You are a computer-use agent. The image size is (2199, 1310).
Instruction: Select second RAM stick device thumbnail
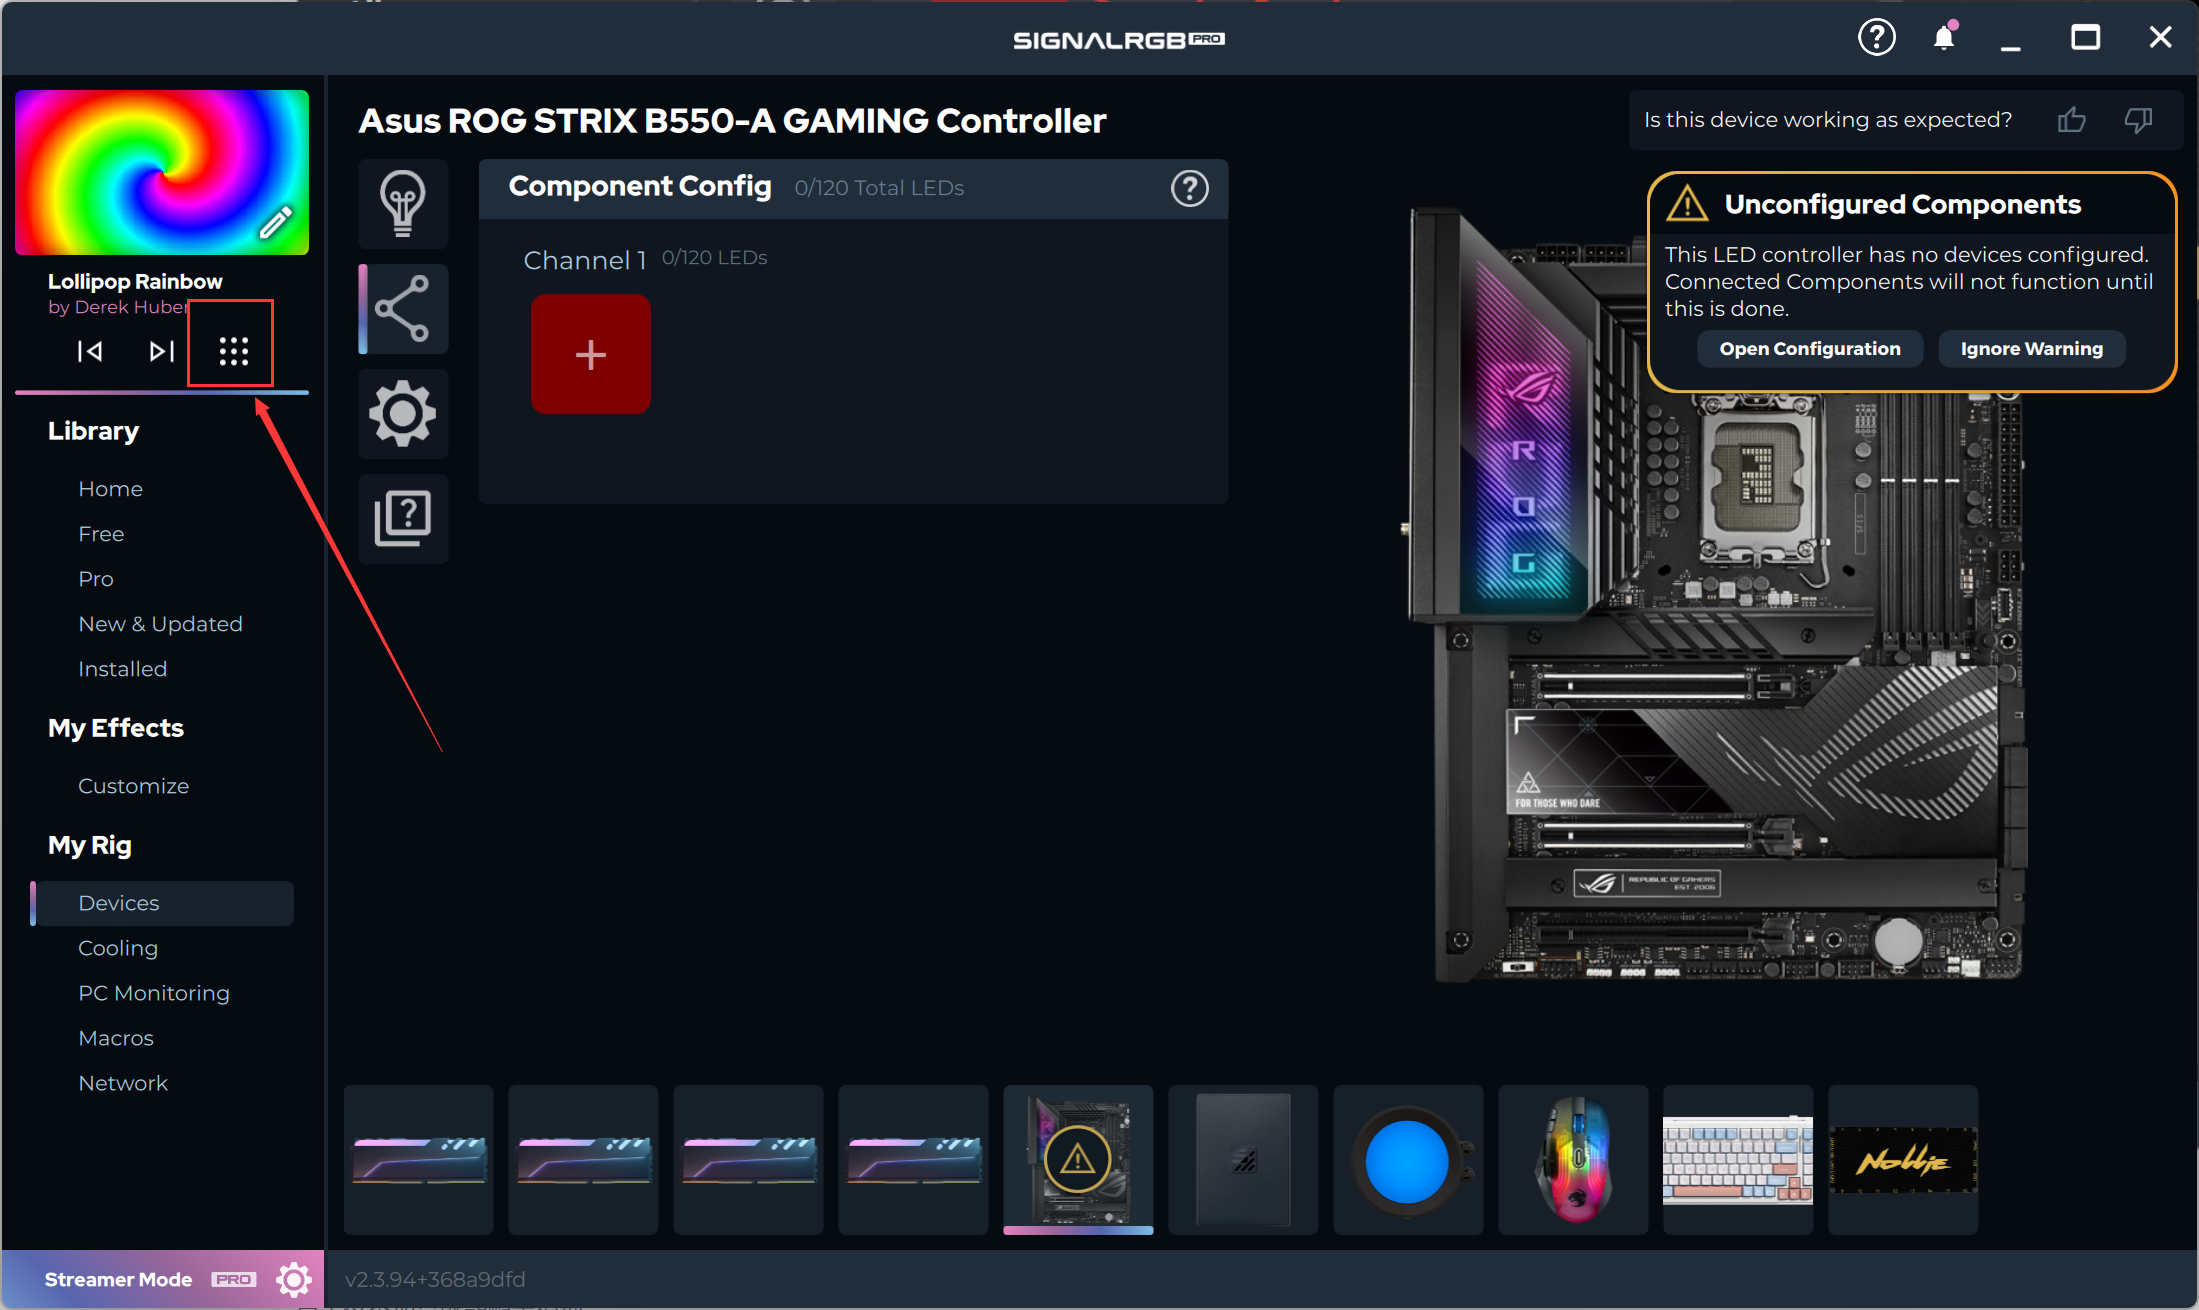point(584,1160)
